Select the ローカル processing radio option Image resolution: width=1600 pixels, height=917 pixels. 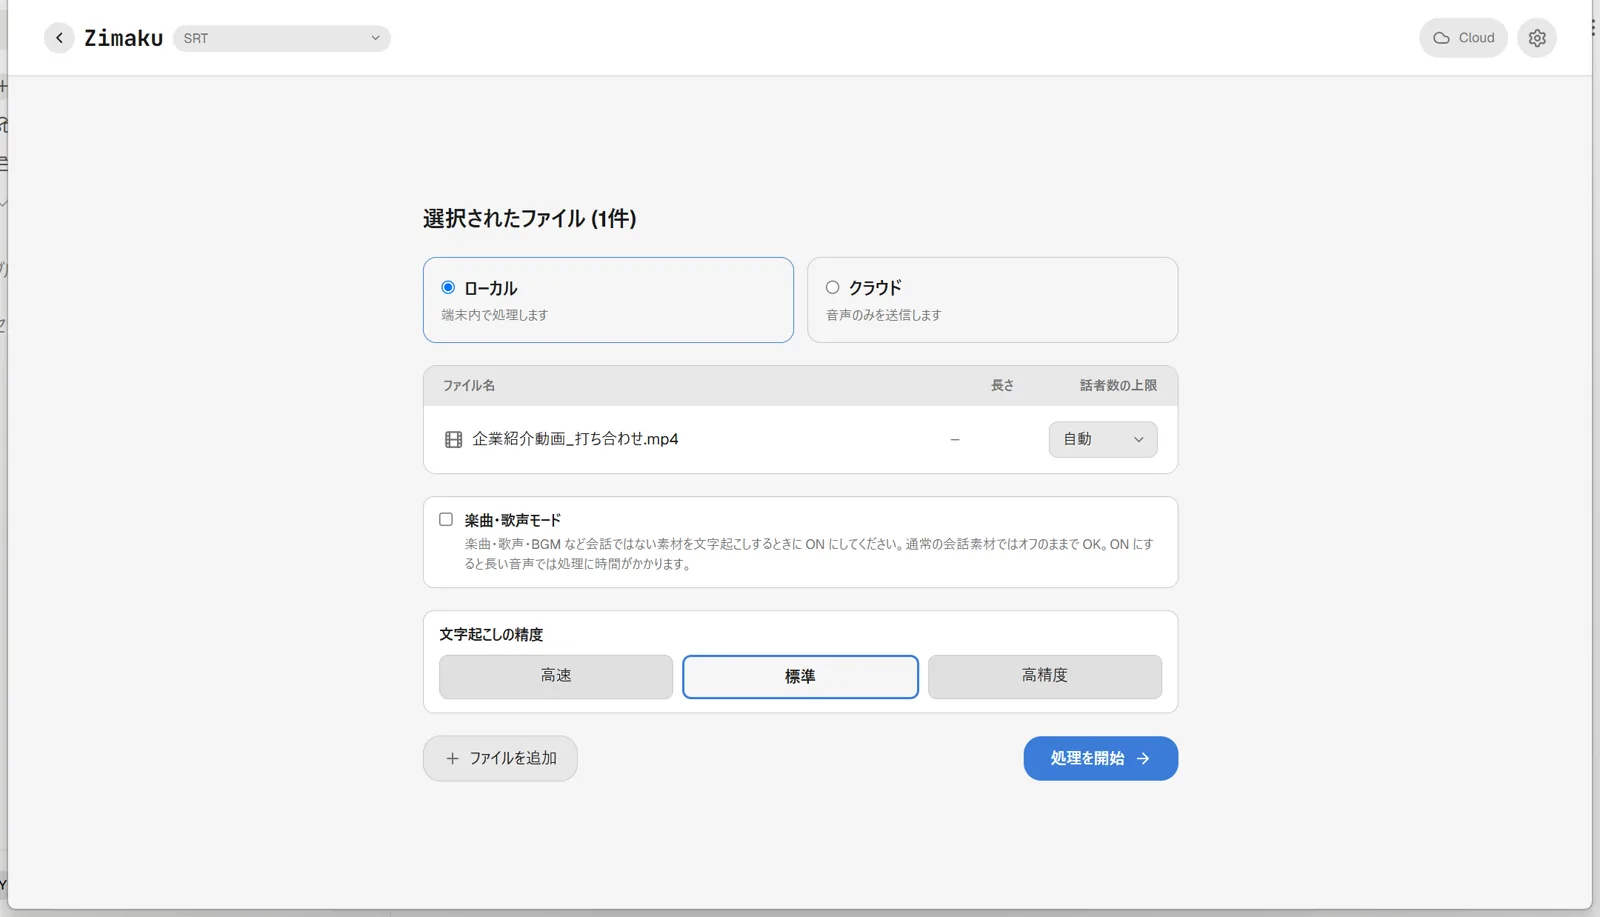[448, 288]
